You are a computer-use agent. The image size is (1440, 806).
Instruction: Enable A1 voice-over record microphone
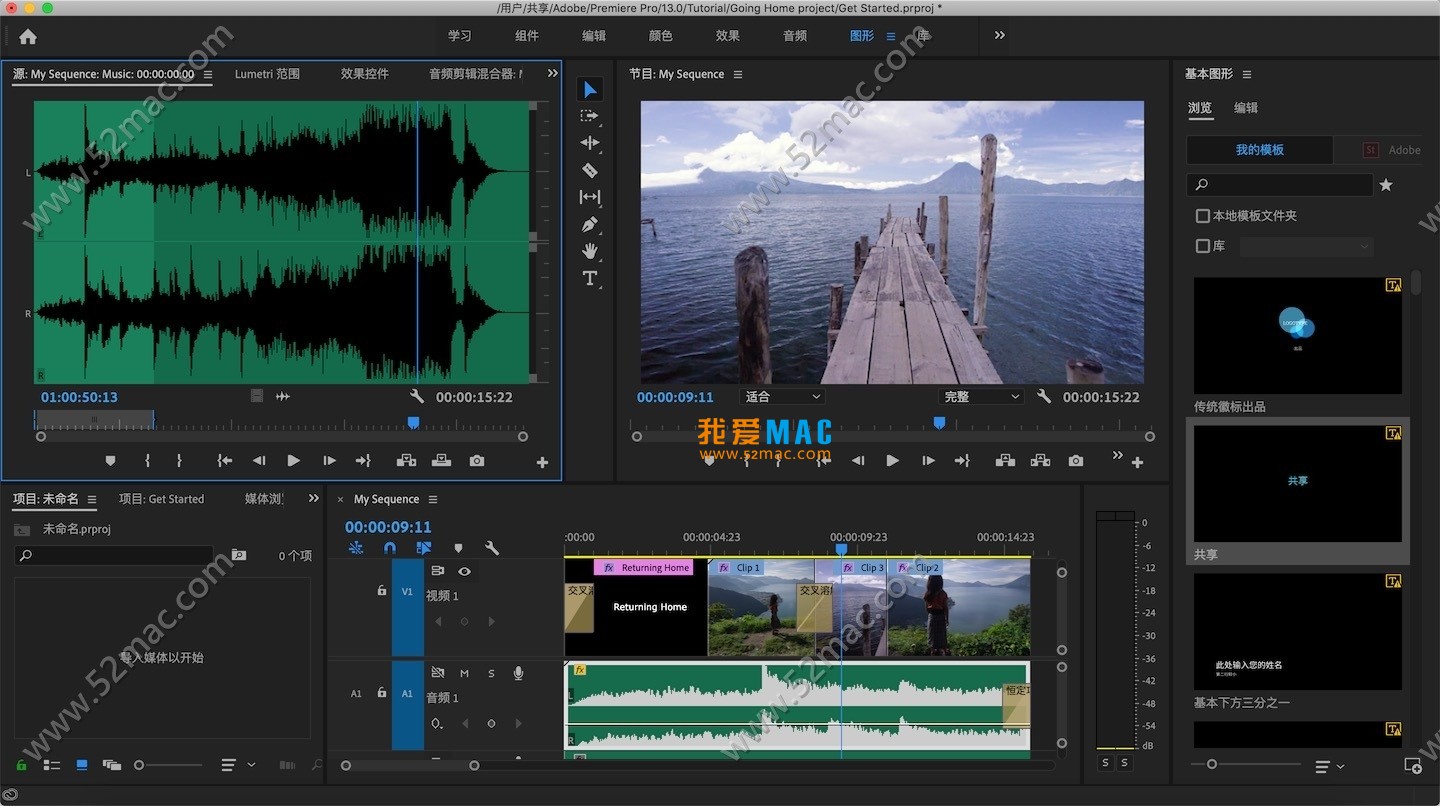point(518,673)
